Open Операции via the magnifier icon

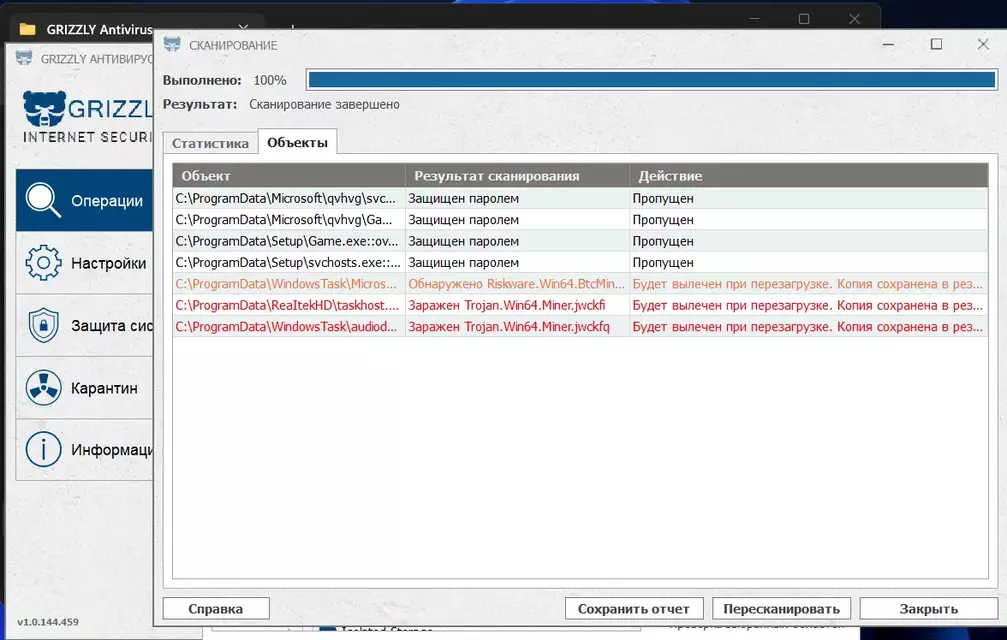(x=43, y=200)
